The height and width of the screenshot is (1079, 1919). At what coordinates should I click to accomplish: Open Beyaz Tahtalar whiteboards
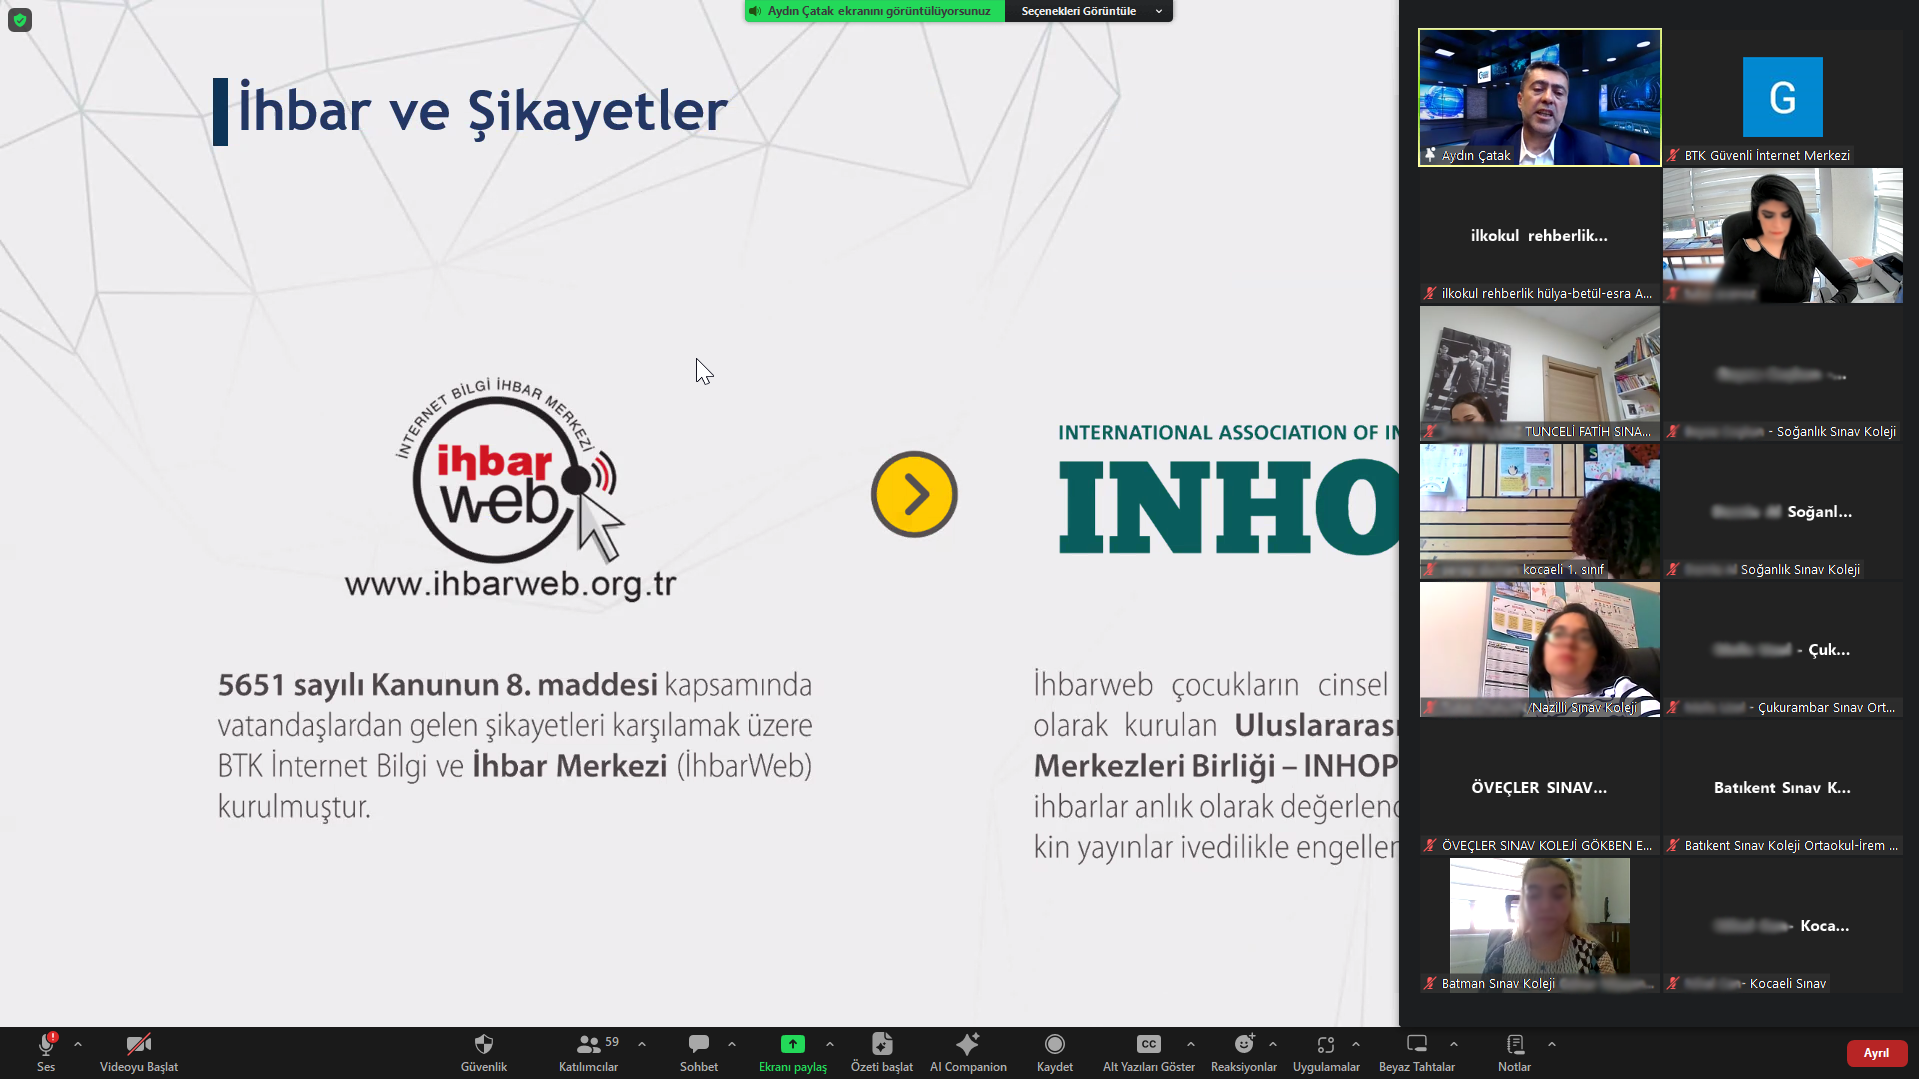1417,1052
